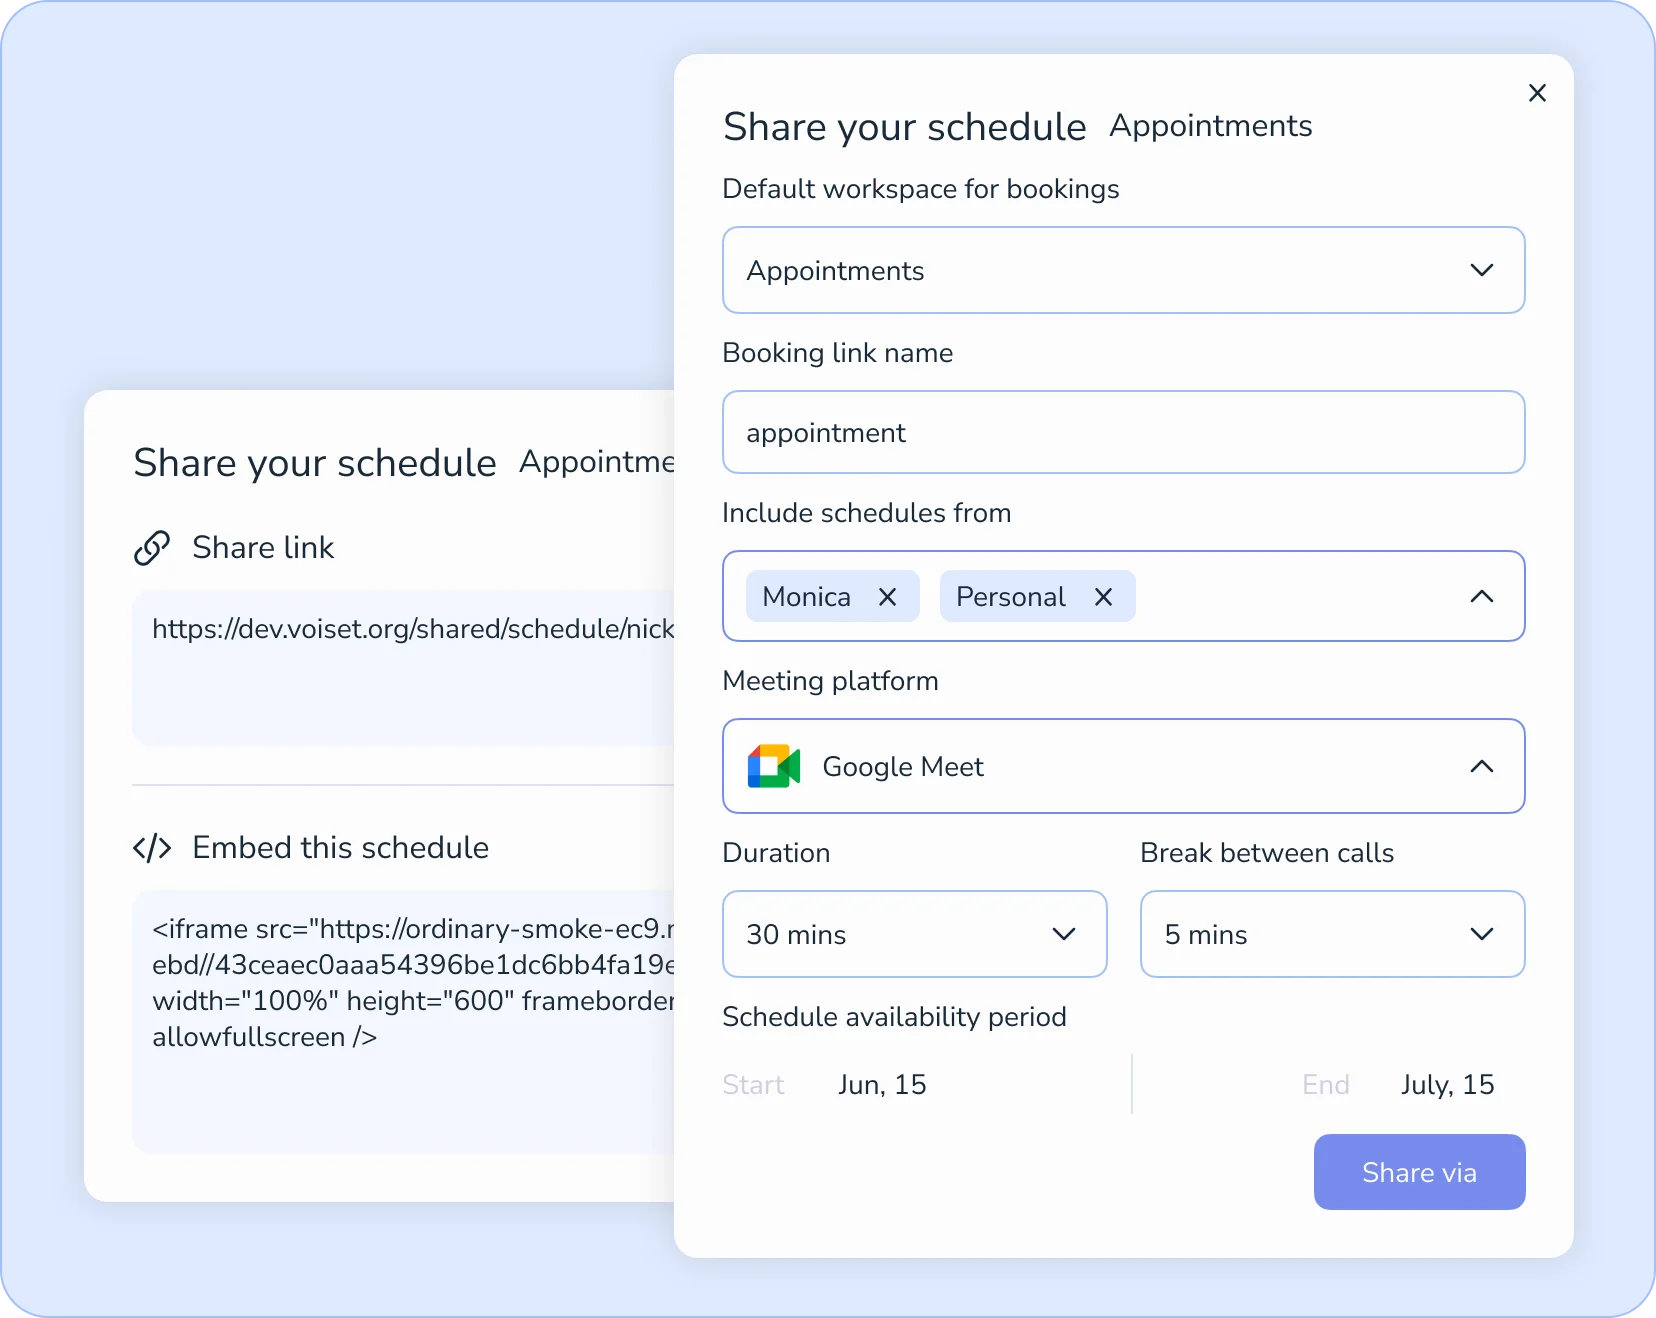Viewport: 1656px width, 1318px height.
Task: Switch to the Appointments label in the dialog header
Action: pyautogui.click(x=1210, y=125)
